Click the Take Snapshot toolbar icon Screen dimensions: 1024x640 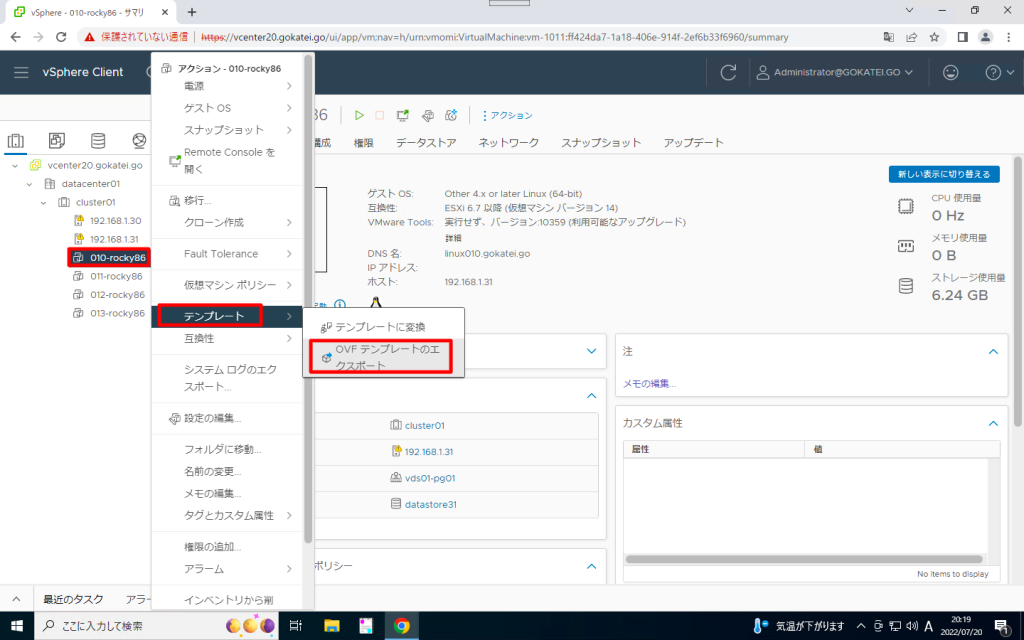click(x=451, y=116)
